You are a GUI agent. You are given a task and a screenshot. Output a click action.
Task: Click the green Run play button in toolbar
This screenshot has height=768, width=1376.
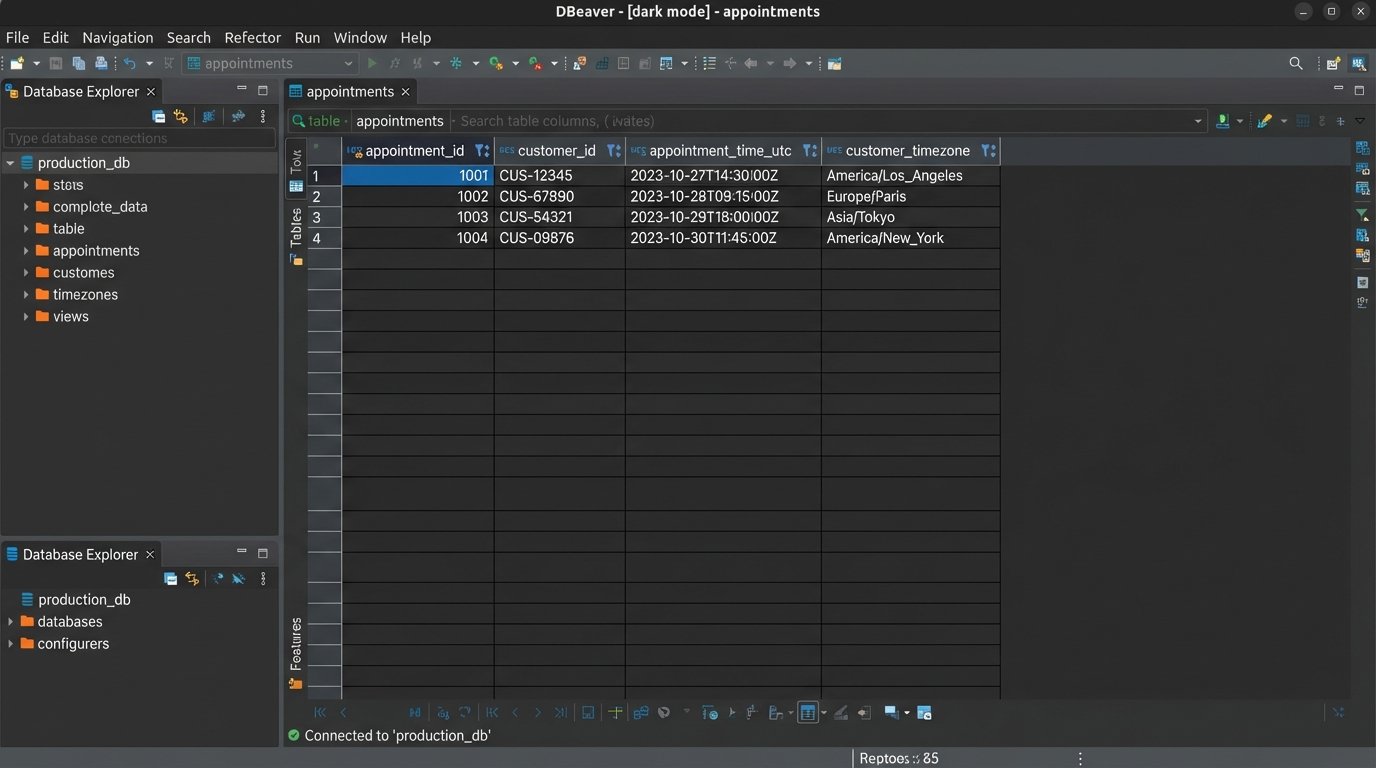coord(372,63)
